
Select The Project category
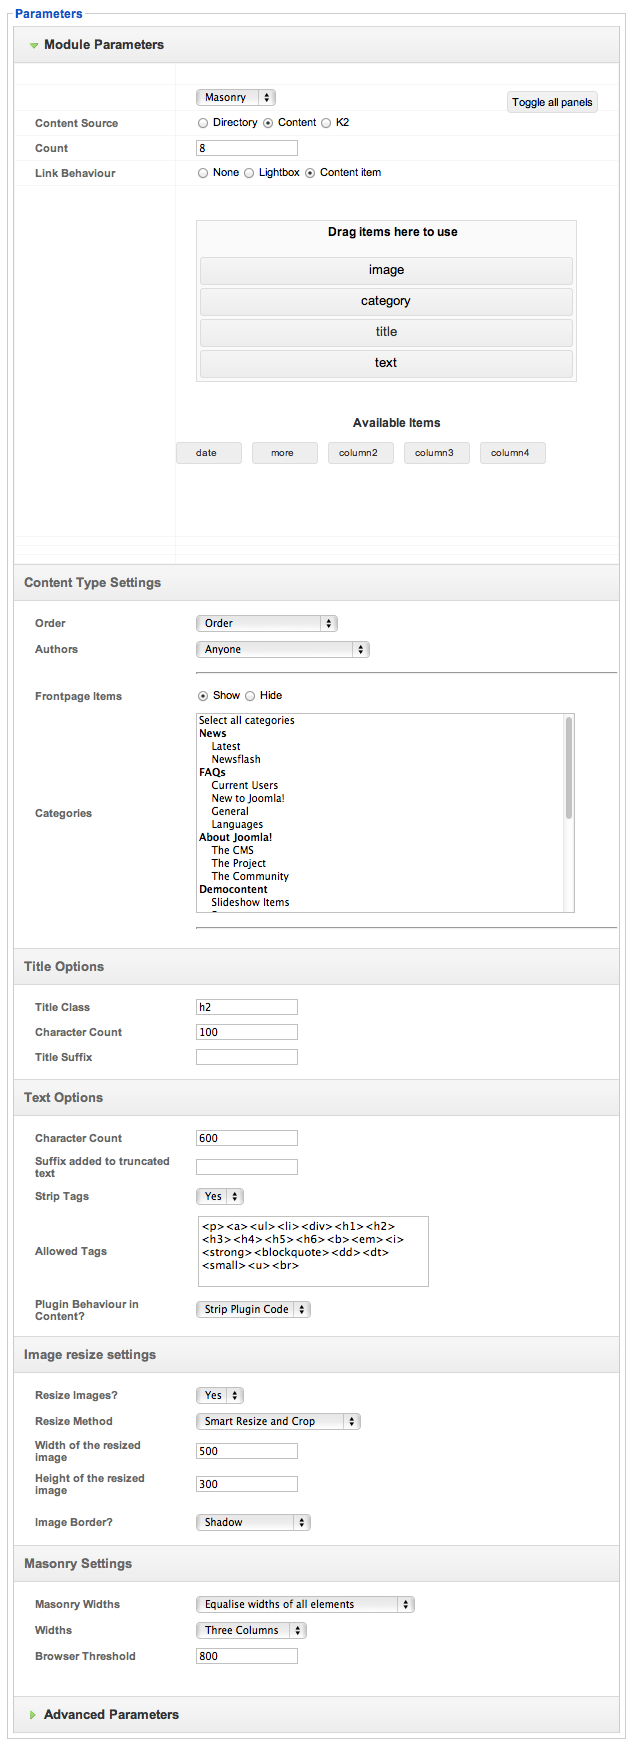tap(239, 863)
